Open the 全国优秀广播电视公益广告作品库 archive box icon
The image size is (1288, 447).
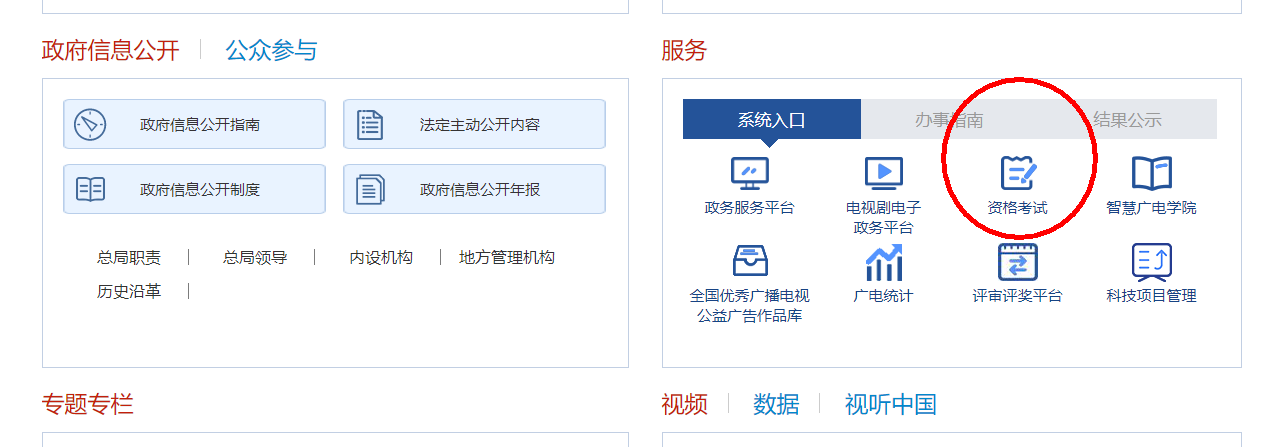coord(750,261)
